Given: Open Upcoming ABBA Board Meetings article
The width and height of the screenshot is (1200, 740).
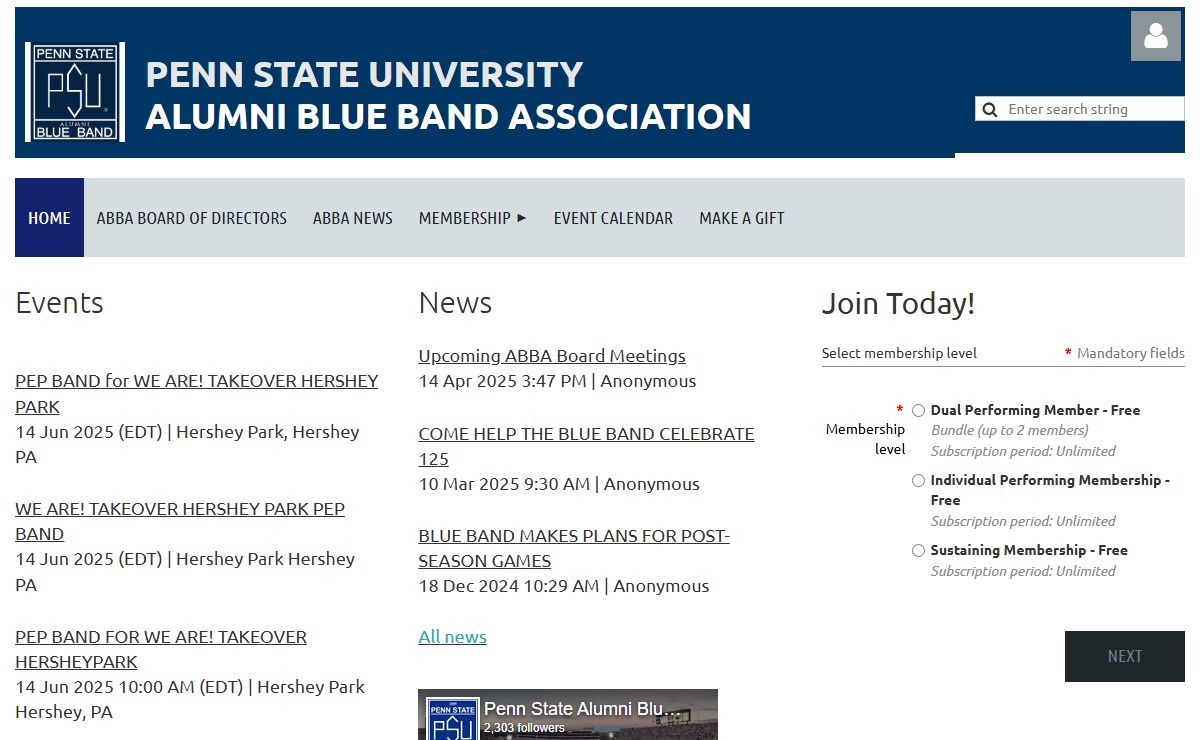Looking at the screenshot, I should [552, 356].
